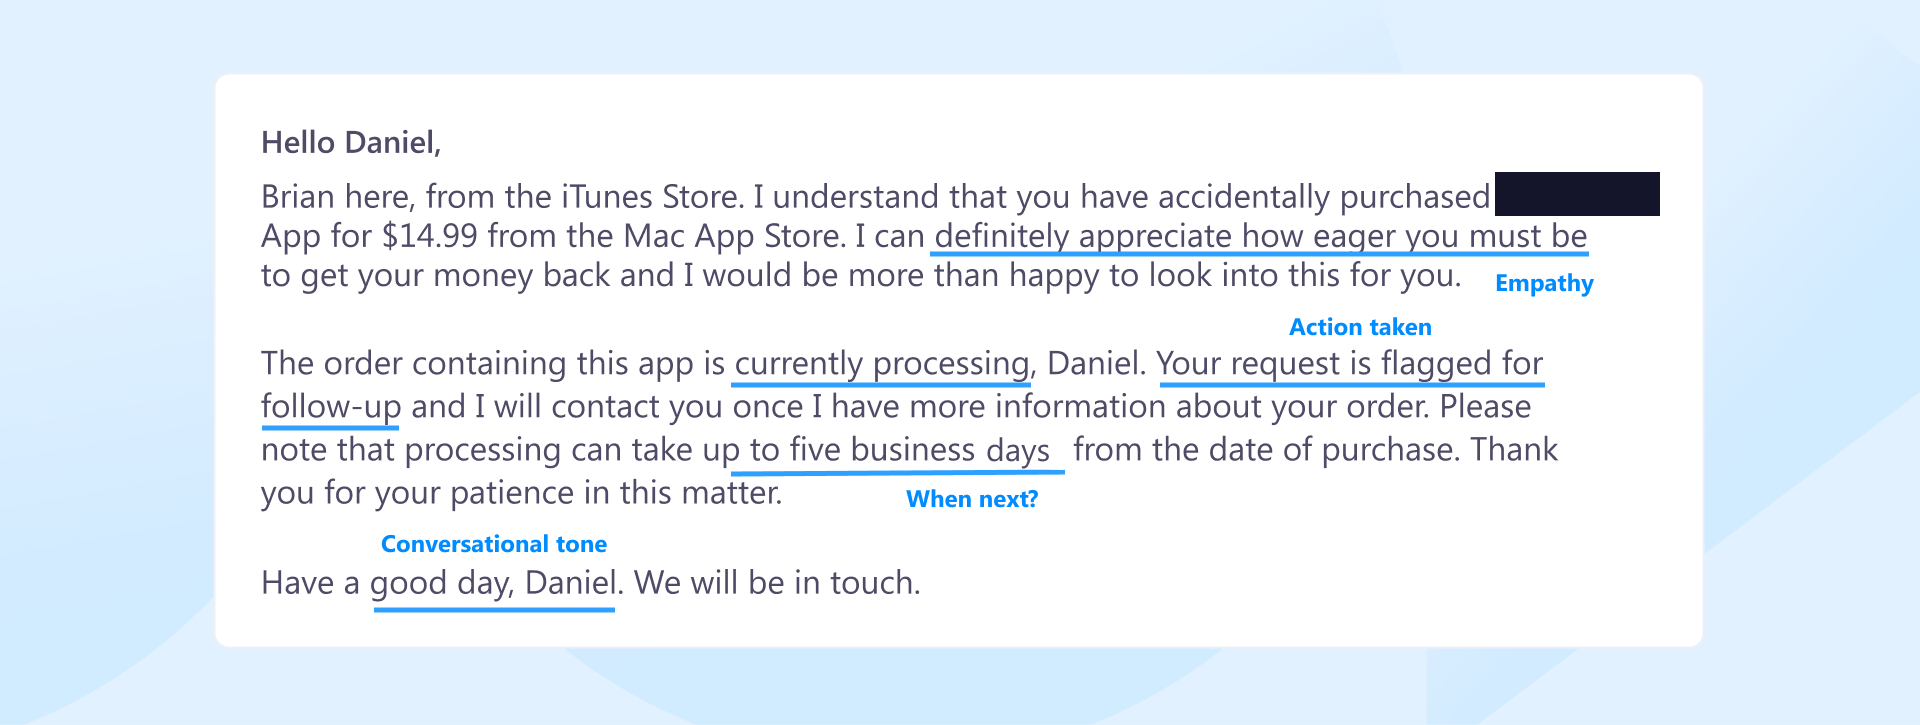Click the "Hello Daniel," greeting
The height and width of the screenshot is (725, 1920).
pyautogui.click(x=351, y=143)
